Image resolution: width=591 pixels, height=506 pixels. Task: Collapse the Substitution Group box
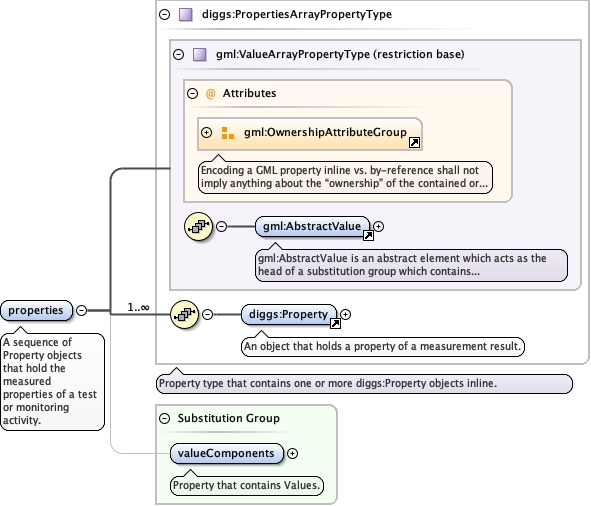[165, 419]
